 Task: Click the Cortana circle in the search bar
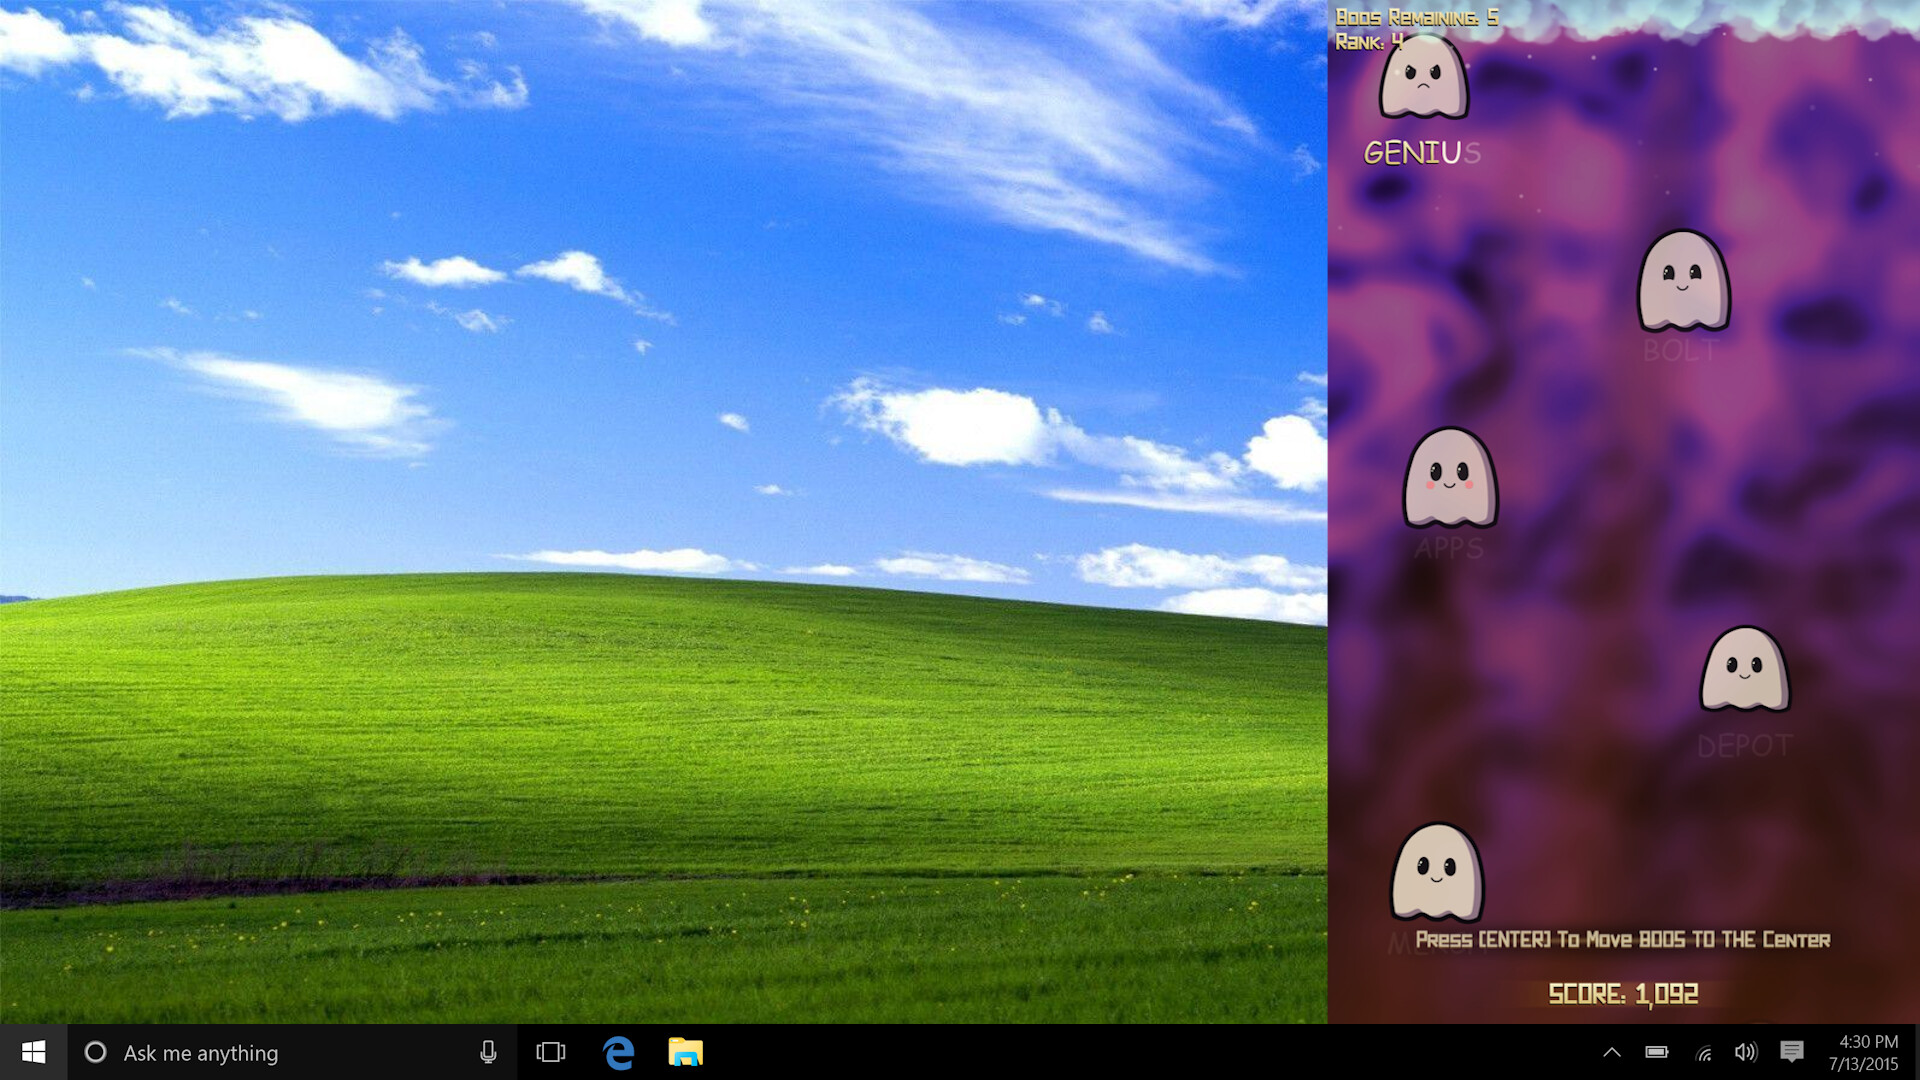[97, 1052]
